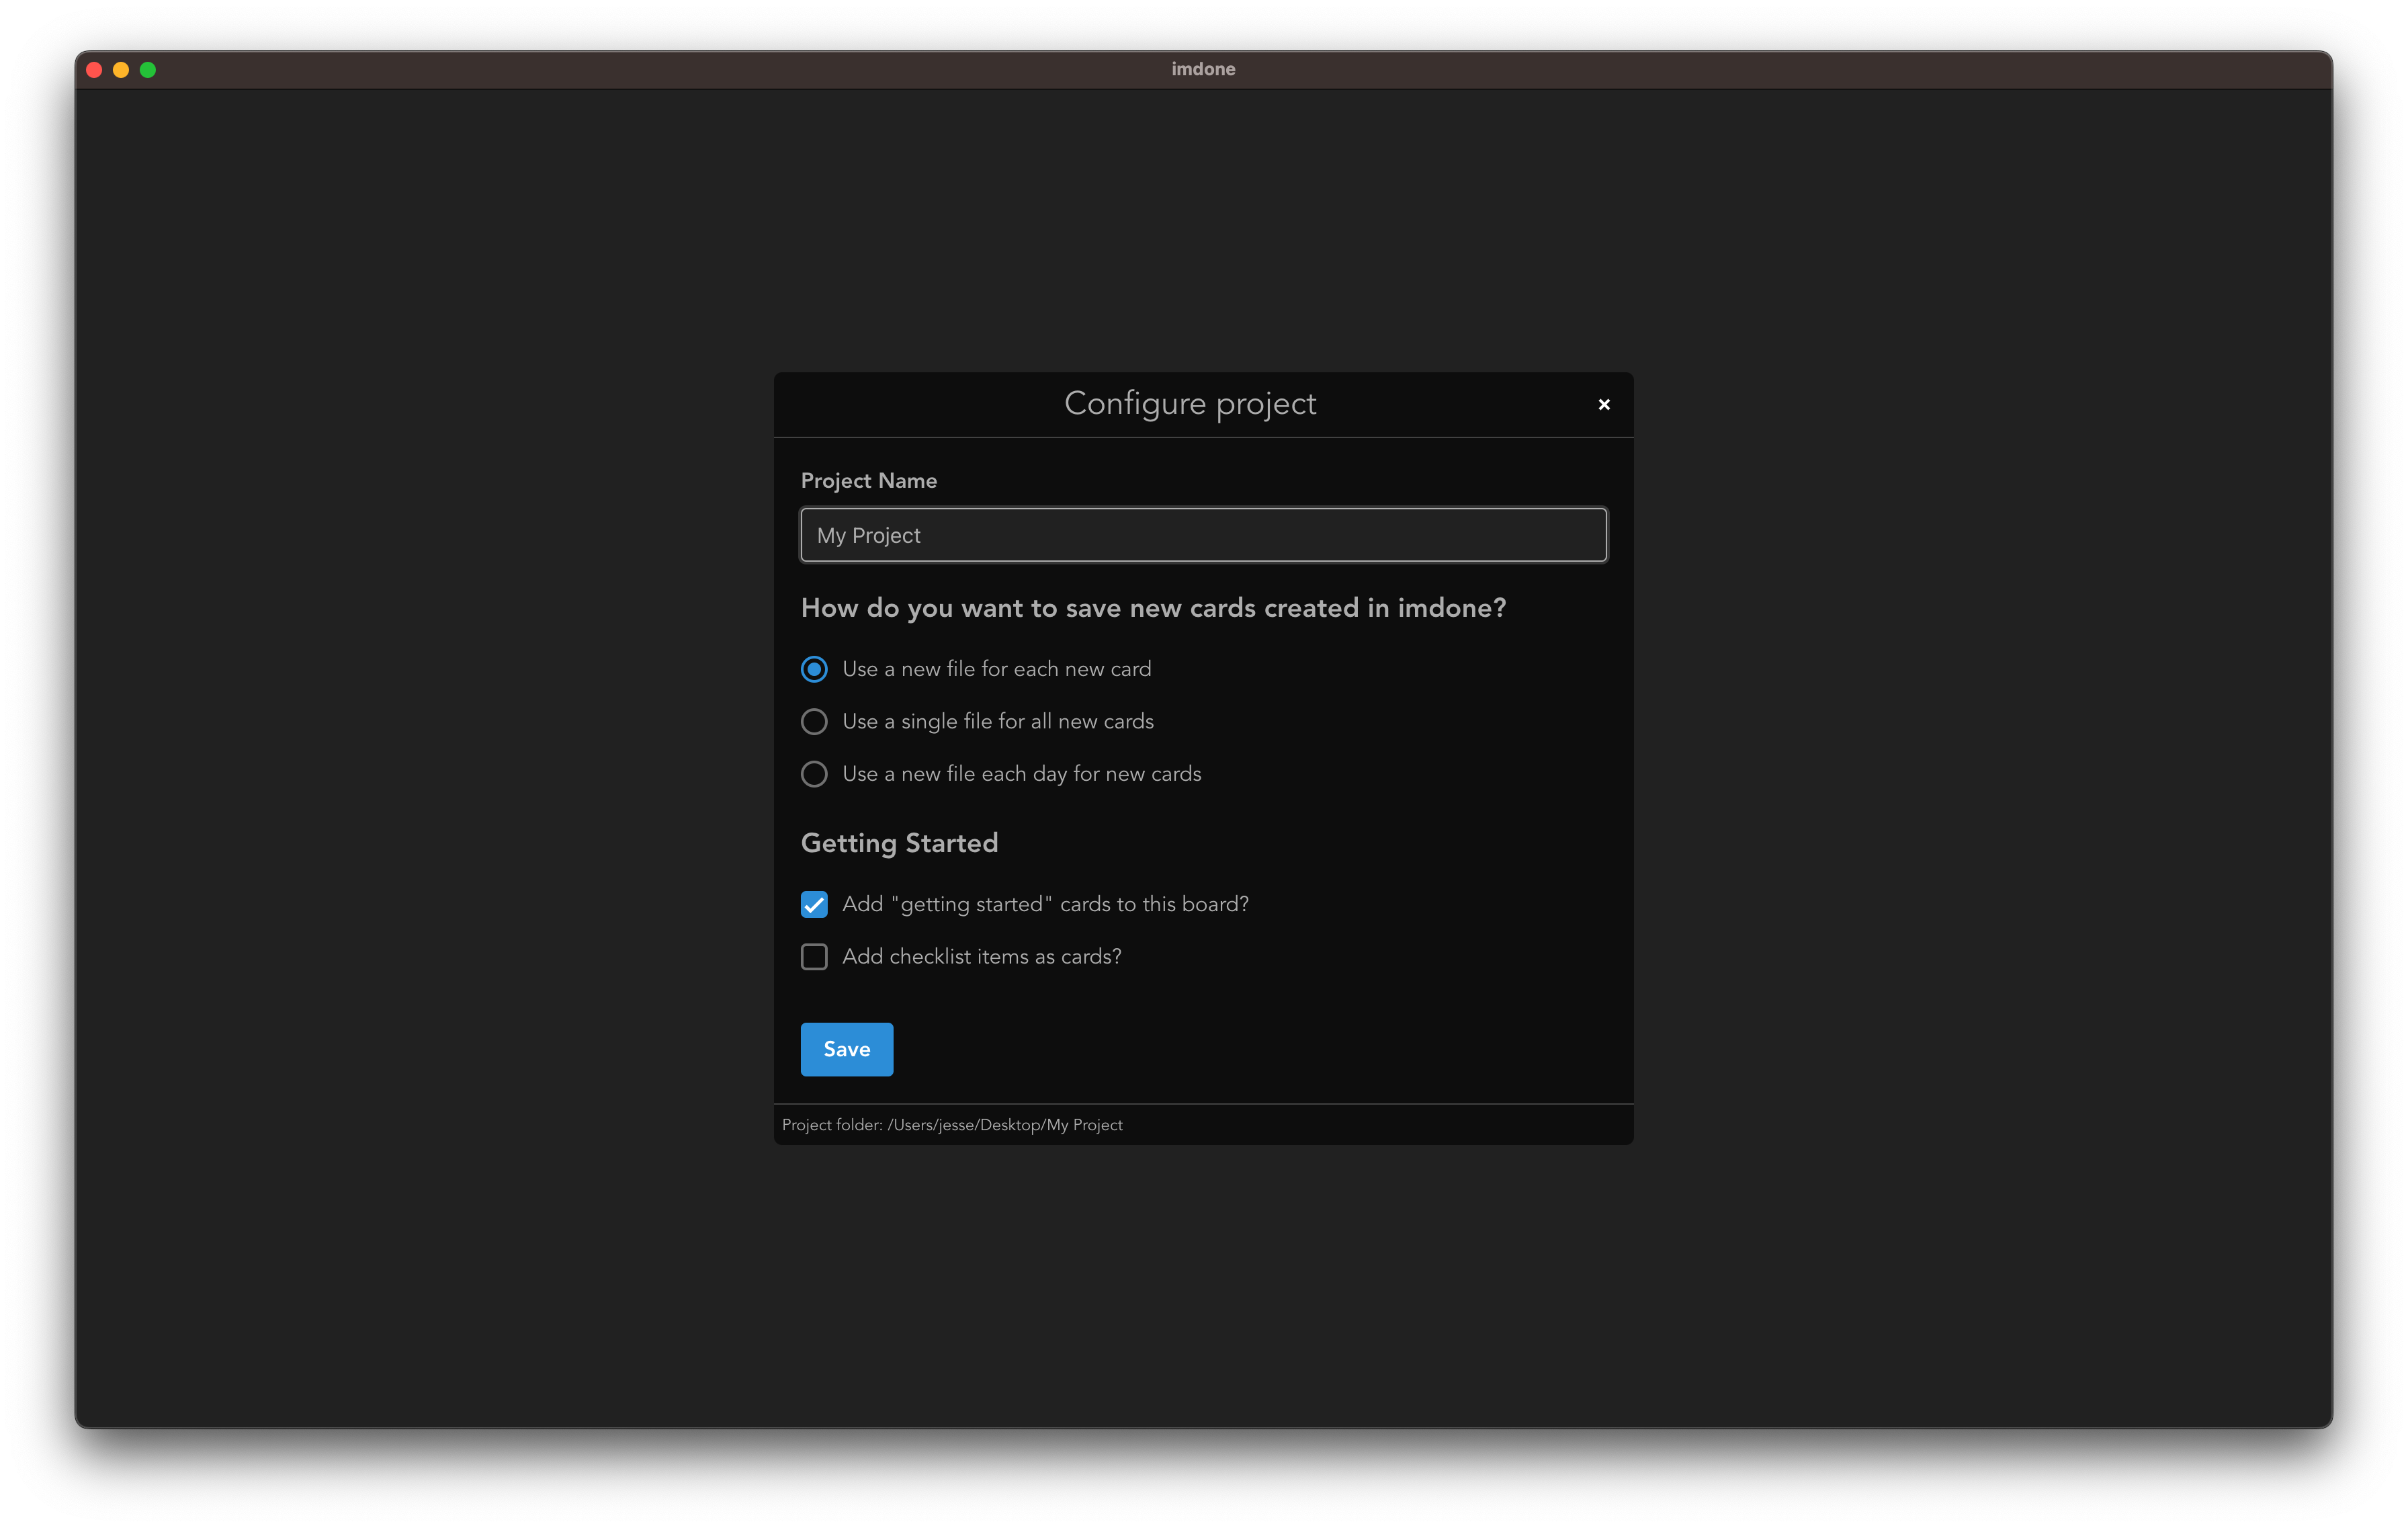
Task: Select the new file for each card radio button
Action: tap(814, 669)
